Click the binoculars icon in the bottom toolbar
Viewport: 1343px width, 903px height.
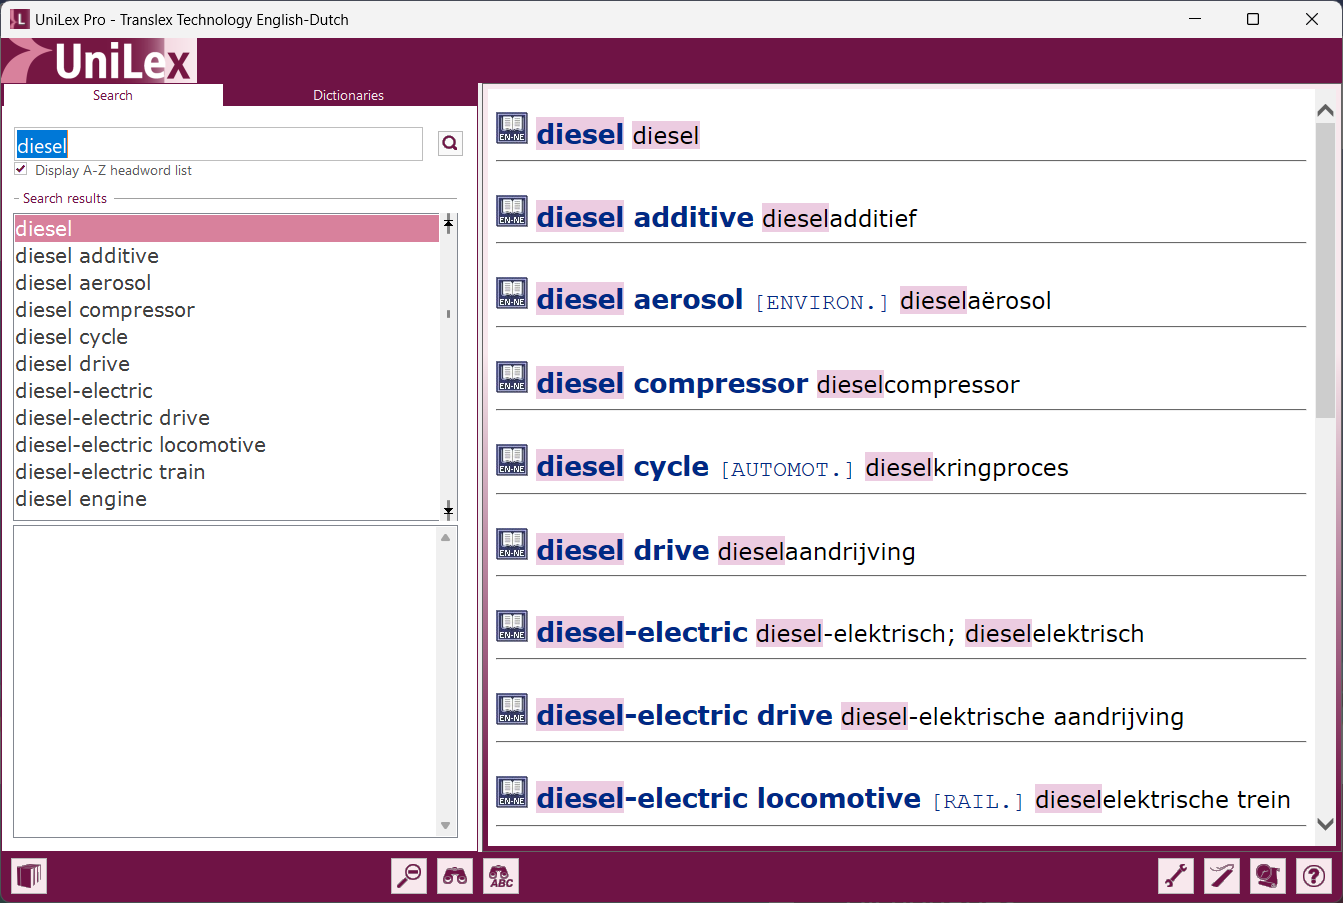[x=455, y=876]
